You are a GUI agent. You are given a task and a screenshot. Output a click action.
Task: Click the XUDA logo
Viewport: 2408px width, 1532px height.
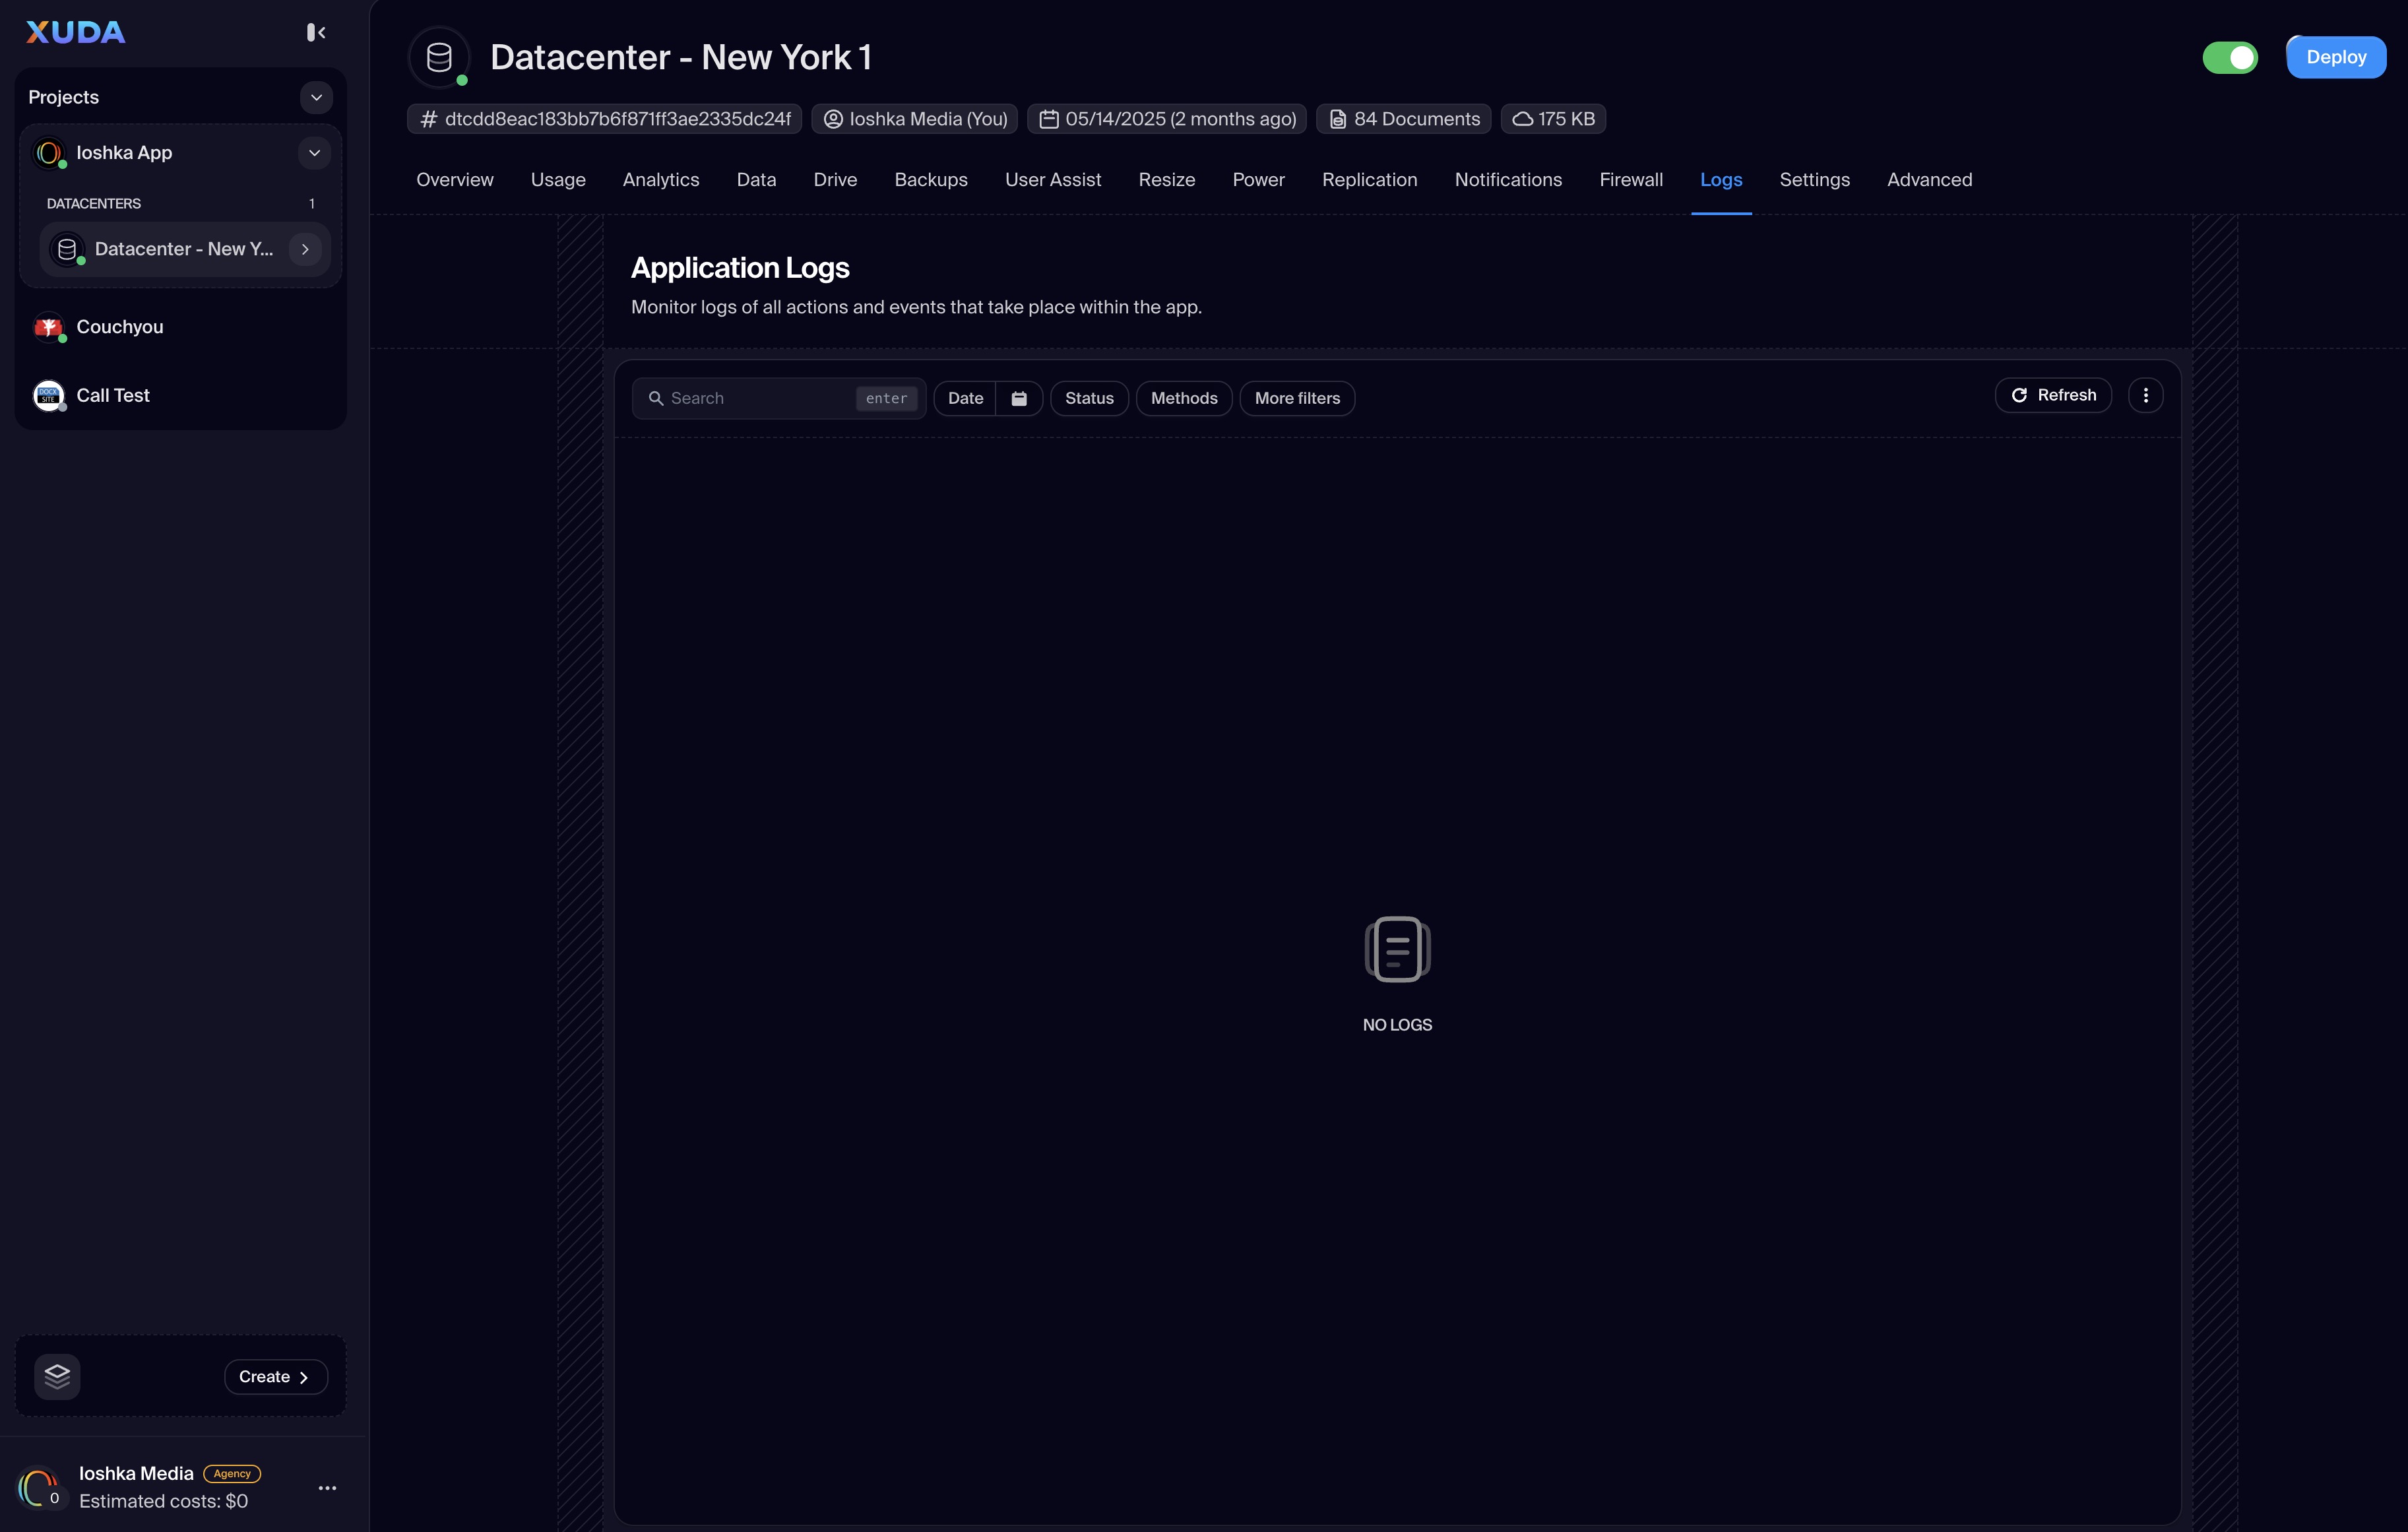point(75,32)
